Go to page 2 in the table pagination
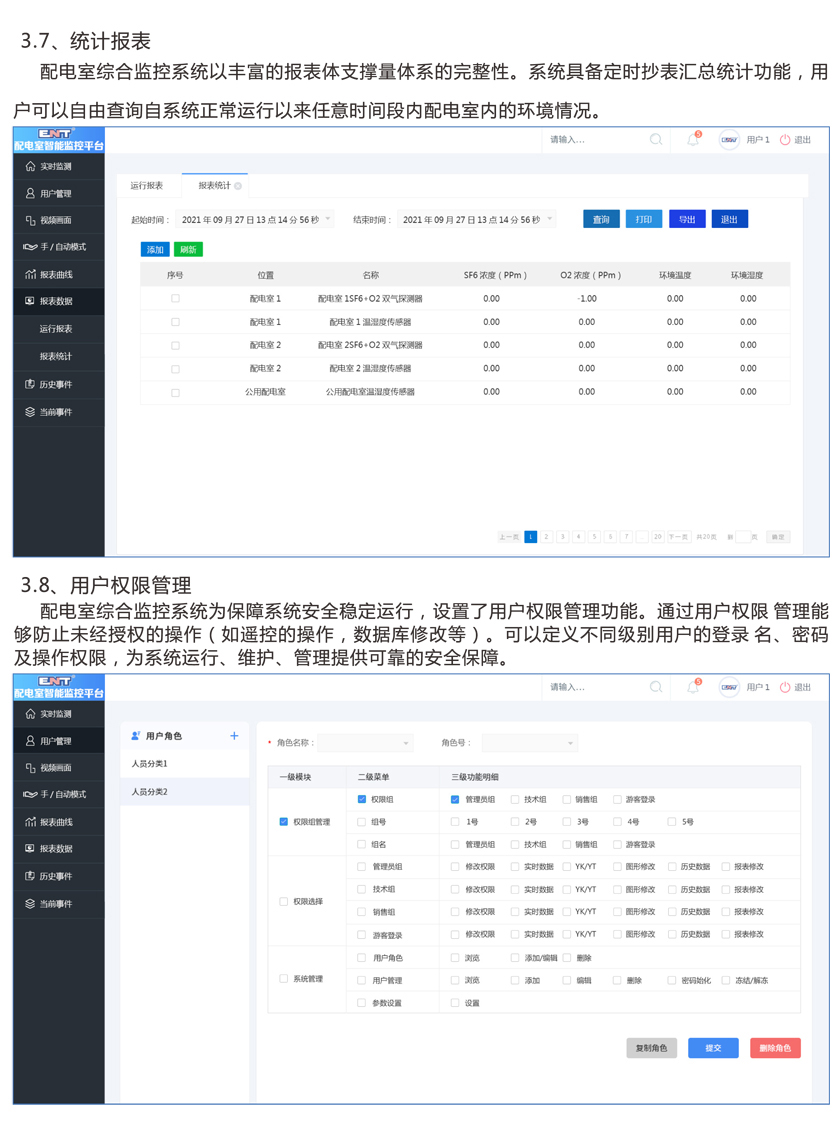The height and width of the screenshot is (1124, 839). point(547,537)
